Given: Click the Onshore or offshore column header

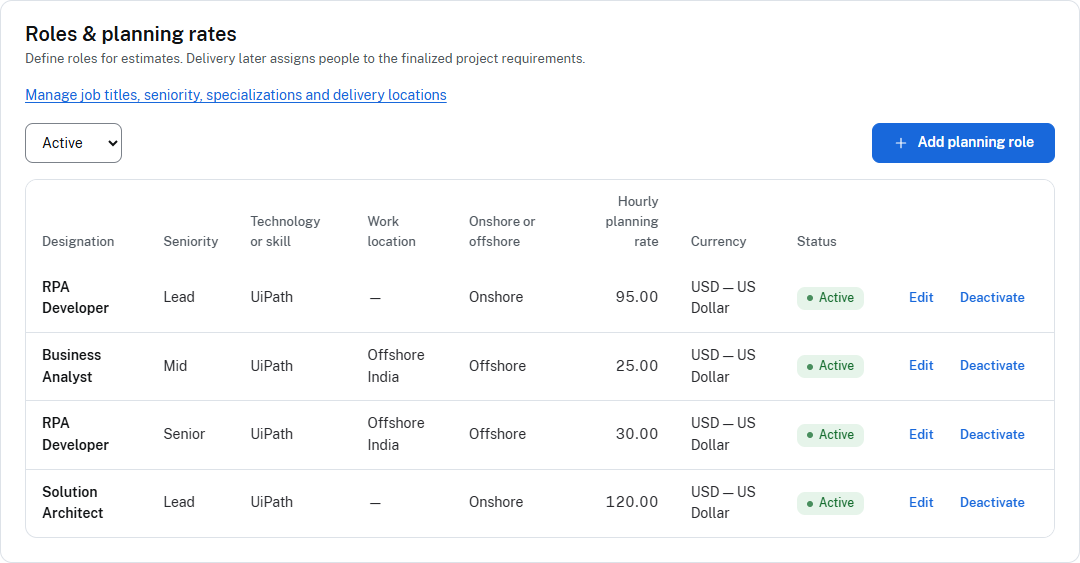Looking at the screenshot, I should 502,232.
